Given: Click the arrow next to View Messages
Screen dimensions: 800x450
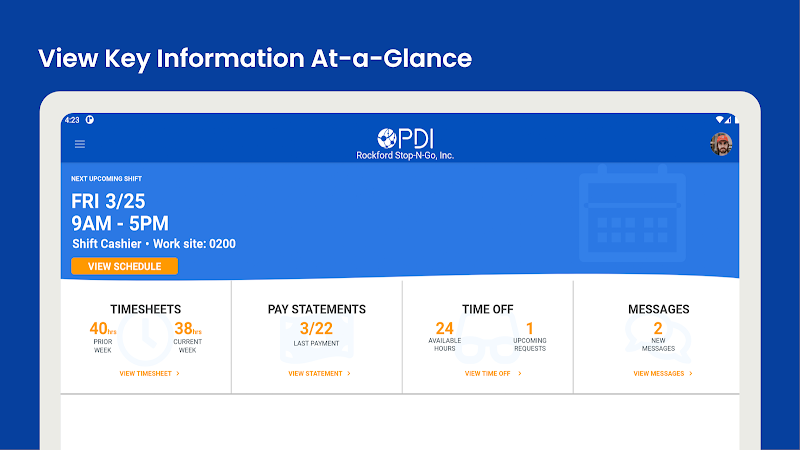Looking at the screenshot, I should (691, 373).
